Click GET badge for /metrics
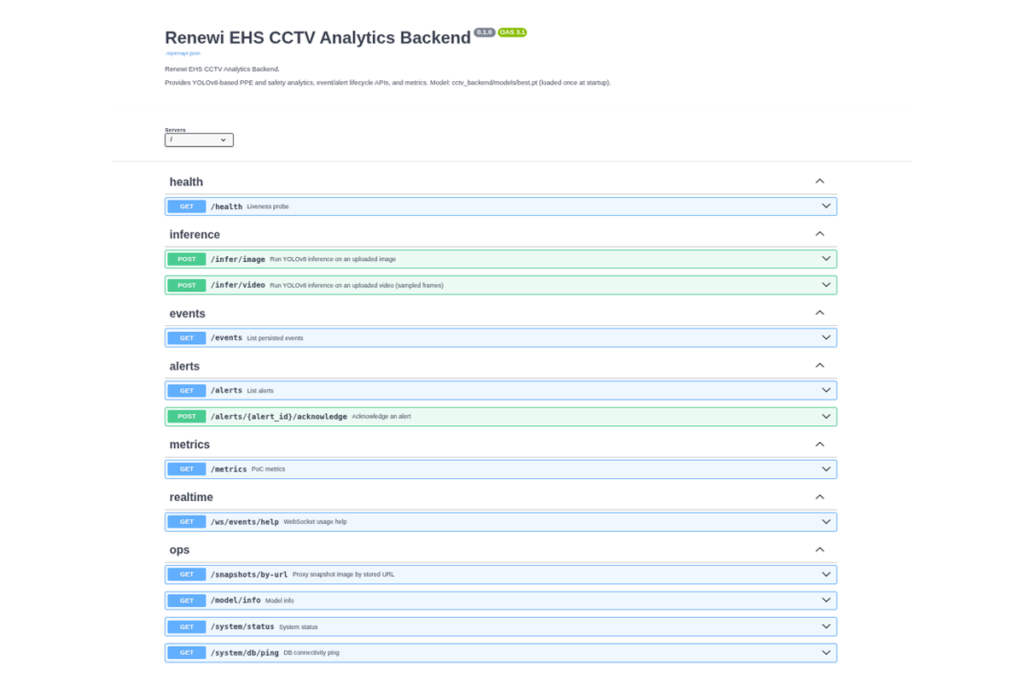1024x694 pixels. tap(187, 469)
